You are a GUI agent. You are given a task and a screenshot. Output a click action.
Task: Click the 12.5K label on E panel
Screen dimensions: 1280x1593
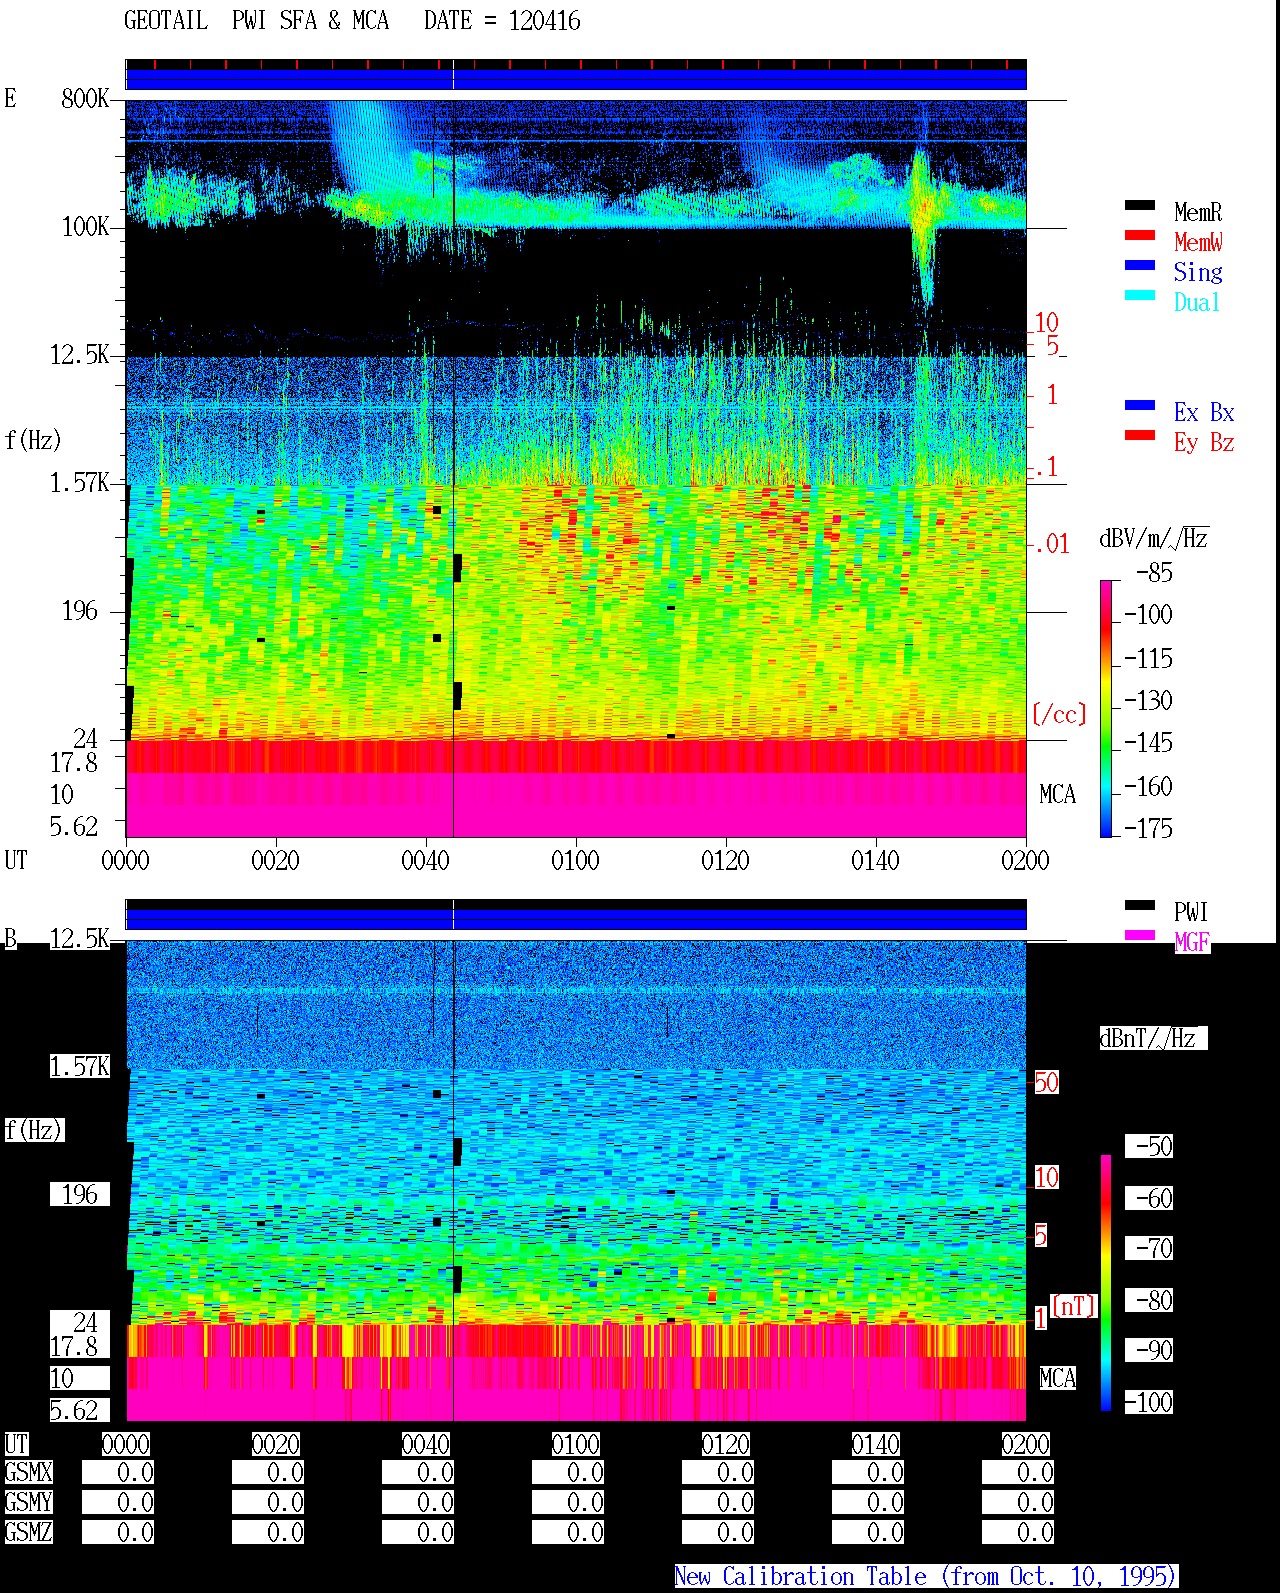point(79,354)
